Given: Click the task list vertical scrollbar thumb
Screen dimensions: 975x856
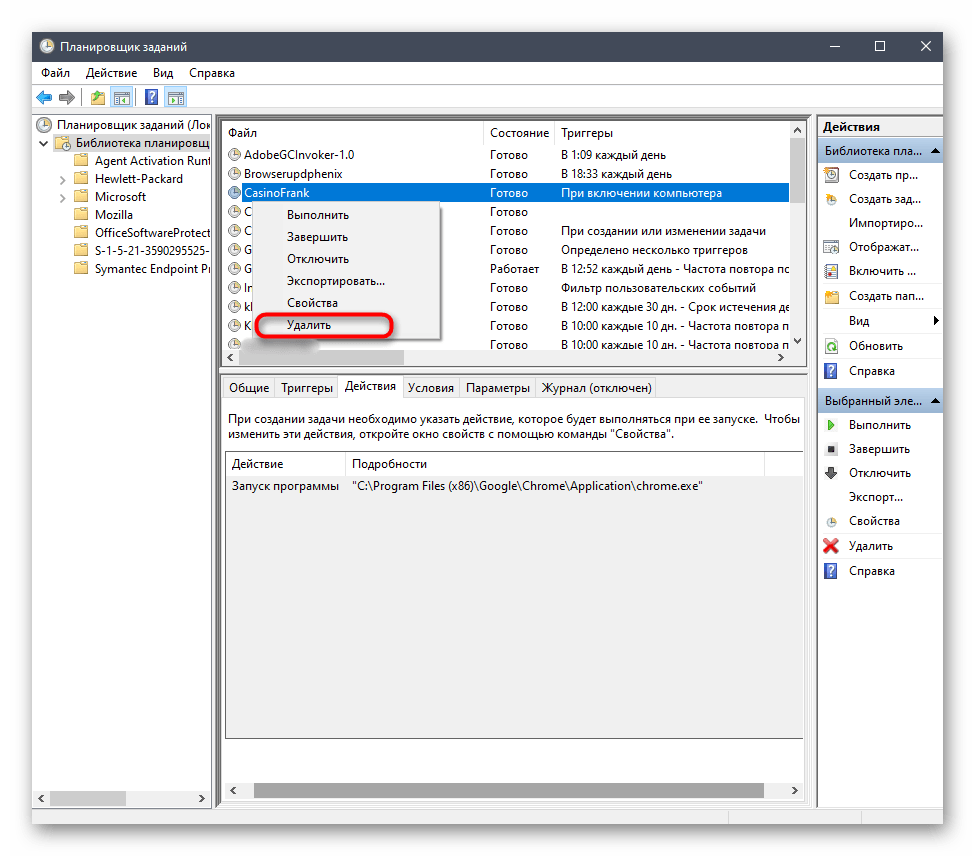Looking at the screenshot, I should point(797,170).
